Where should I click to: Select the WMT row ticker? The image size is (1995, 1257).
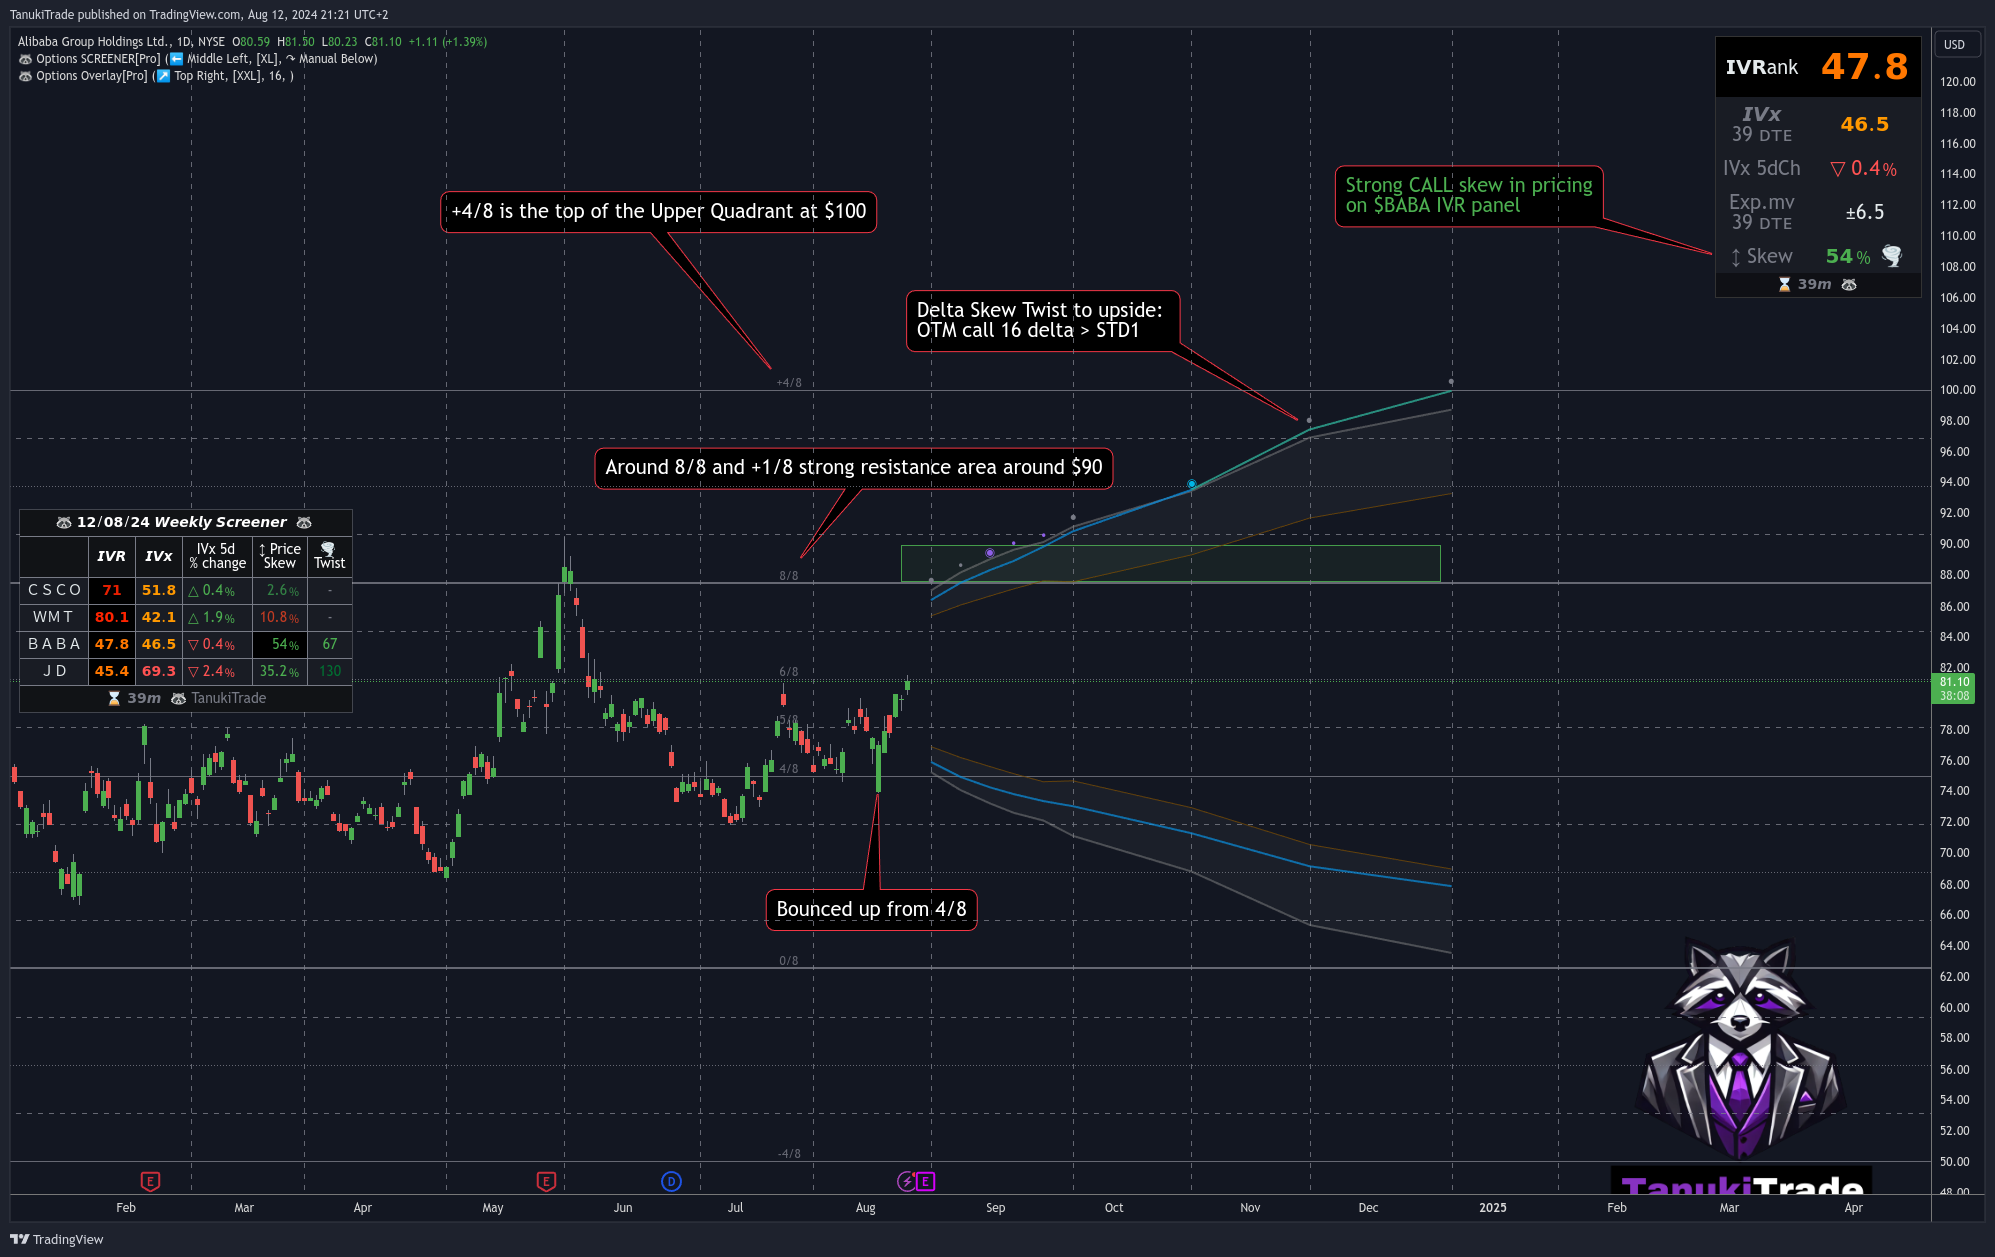[53, 617]
